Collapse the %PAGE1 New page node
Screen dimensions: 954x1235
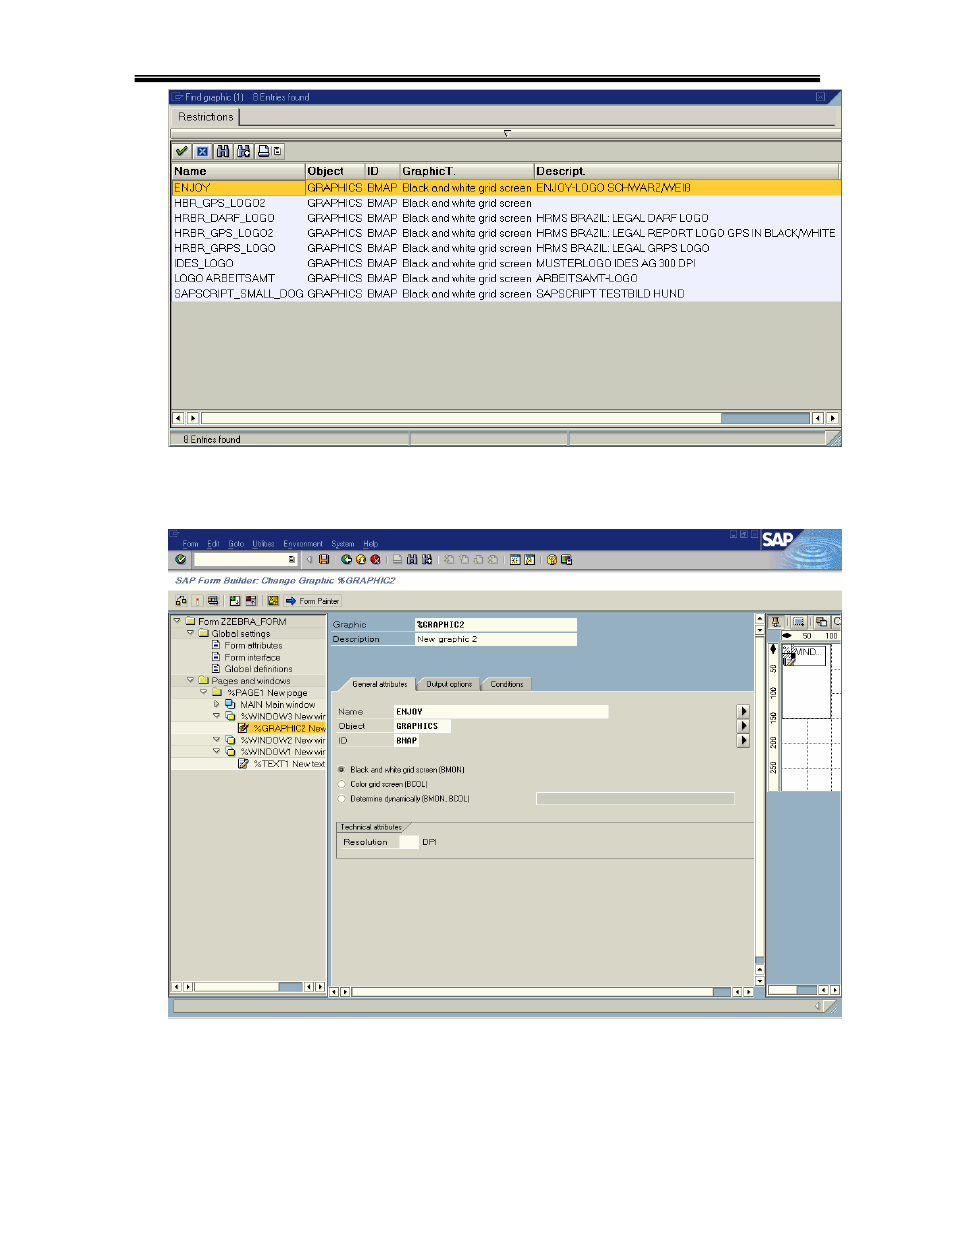[x=204, y=692]
